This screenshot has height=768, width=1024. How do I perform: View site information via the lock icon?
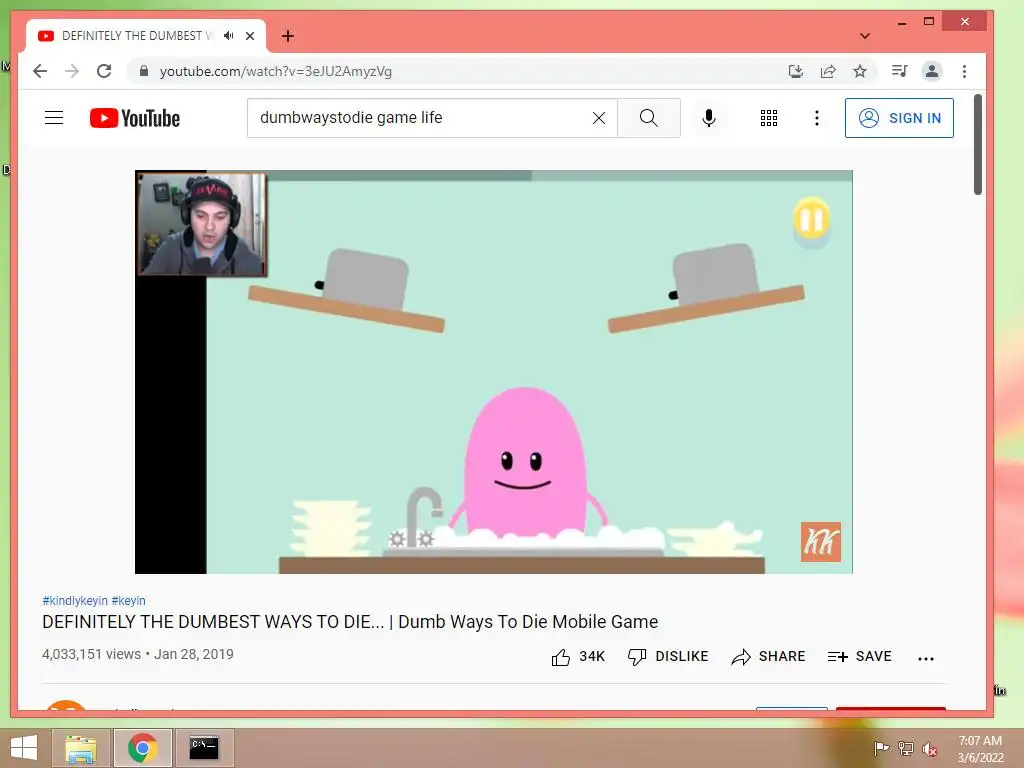click(144, 71)
